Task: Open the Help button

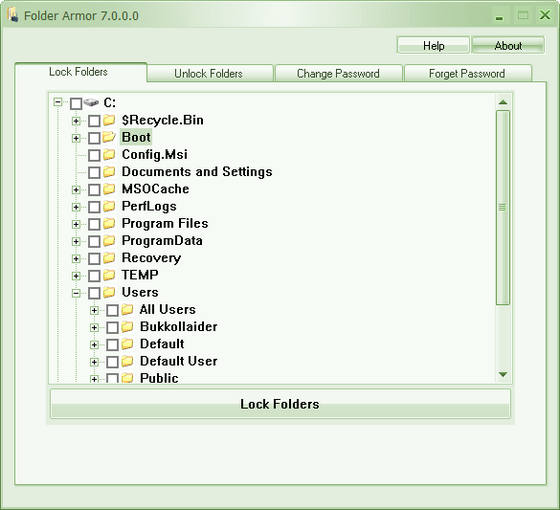Action: 433,45
